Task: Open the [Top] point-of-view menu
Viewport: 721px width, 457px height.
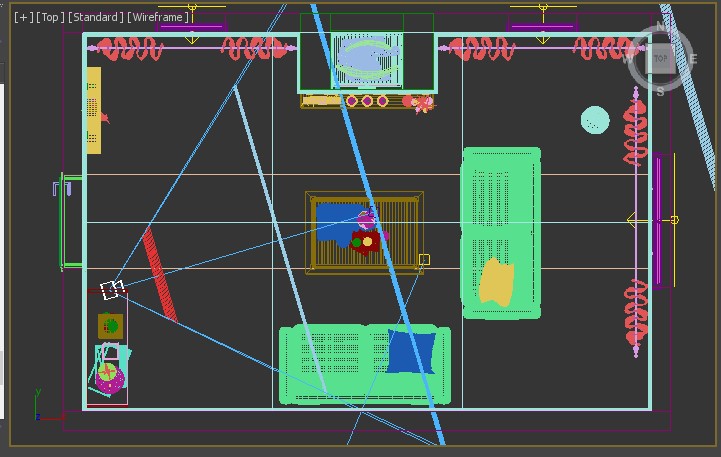Action: pyautogui.click(x=49, y=17)
